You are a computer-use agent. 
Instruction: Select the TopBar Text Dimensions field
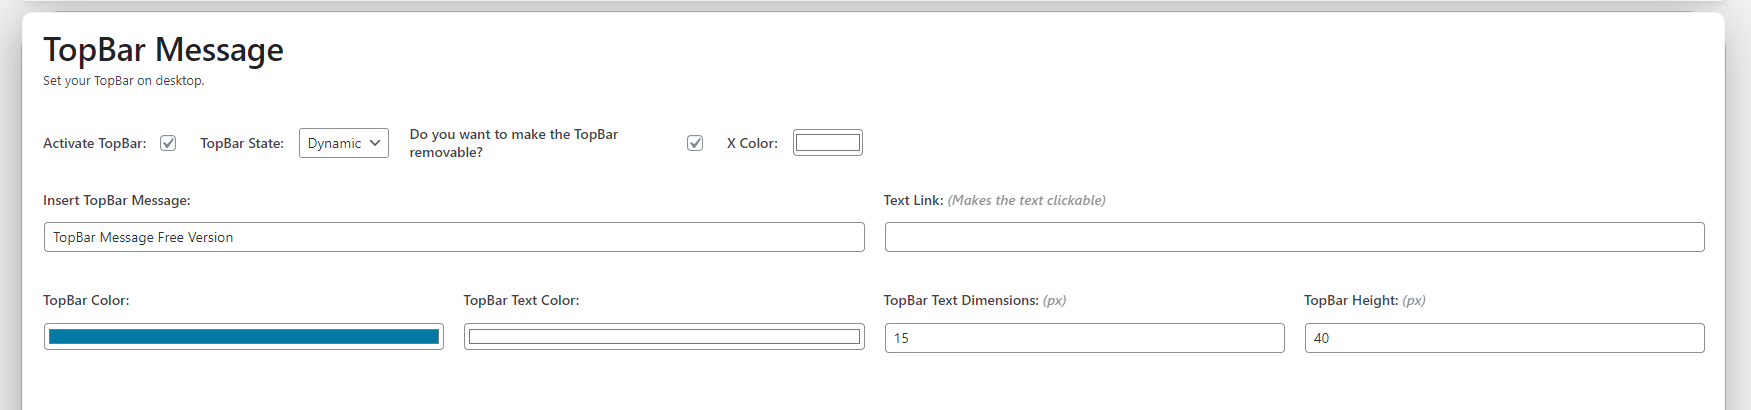[1085, 338]
